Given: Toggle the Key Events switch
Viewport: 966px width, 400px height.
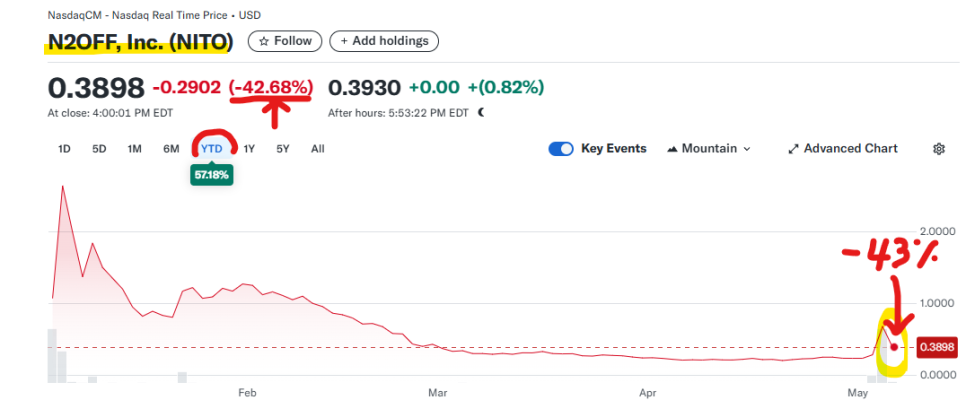Looking at the screenshot, I should [560, 149].
